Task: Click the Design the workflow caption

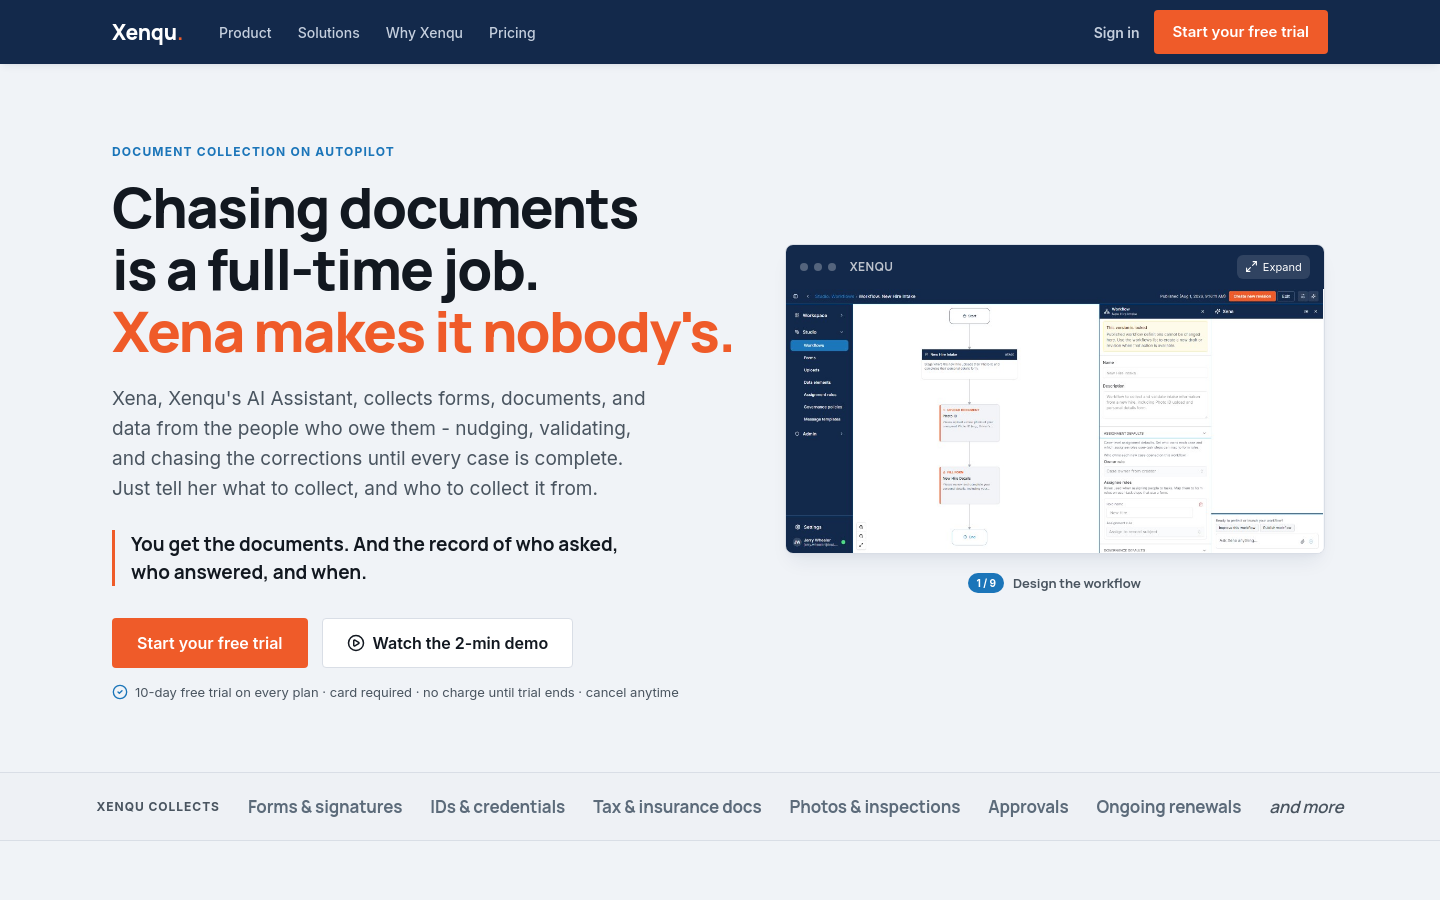Action: (x=1076, y=583)
